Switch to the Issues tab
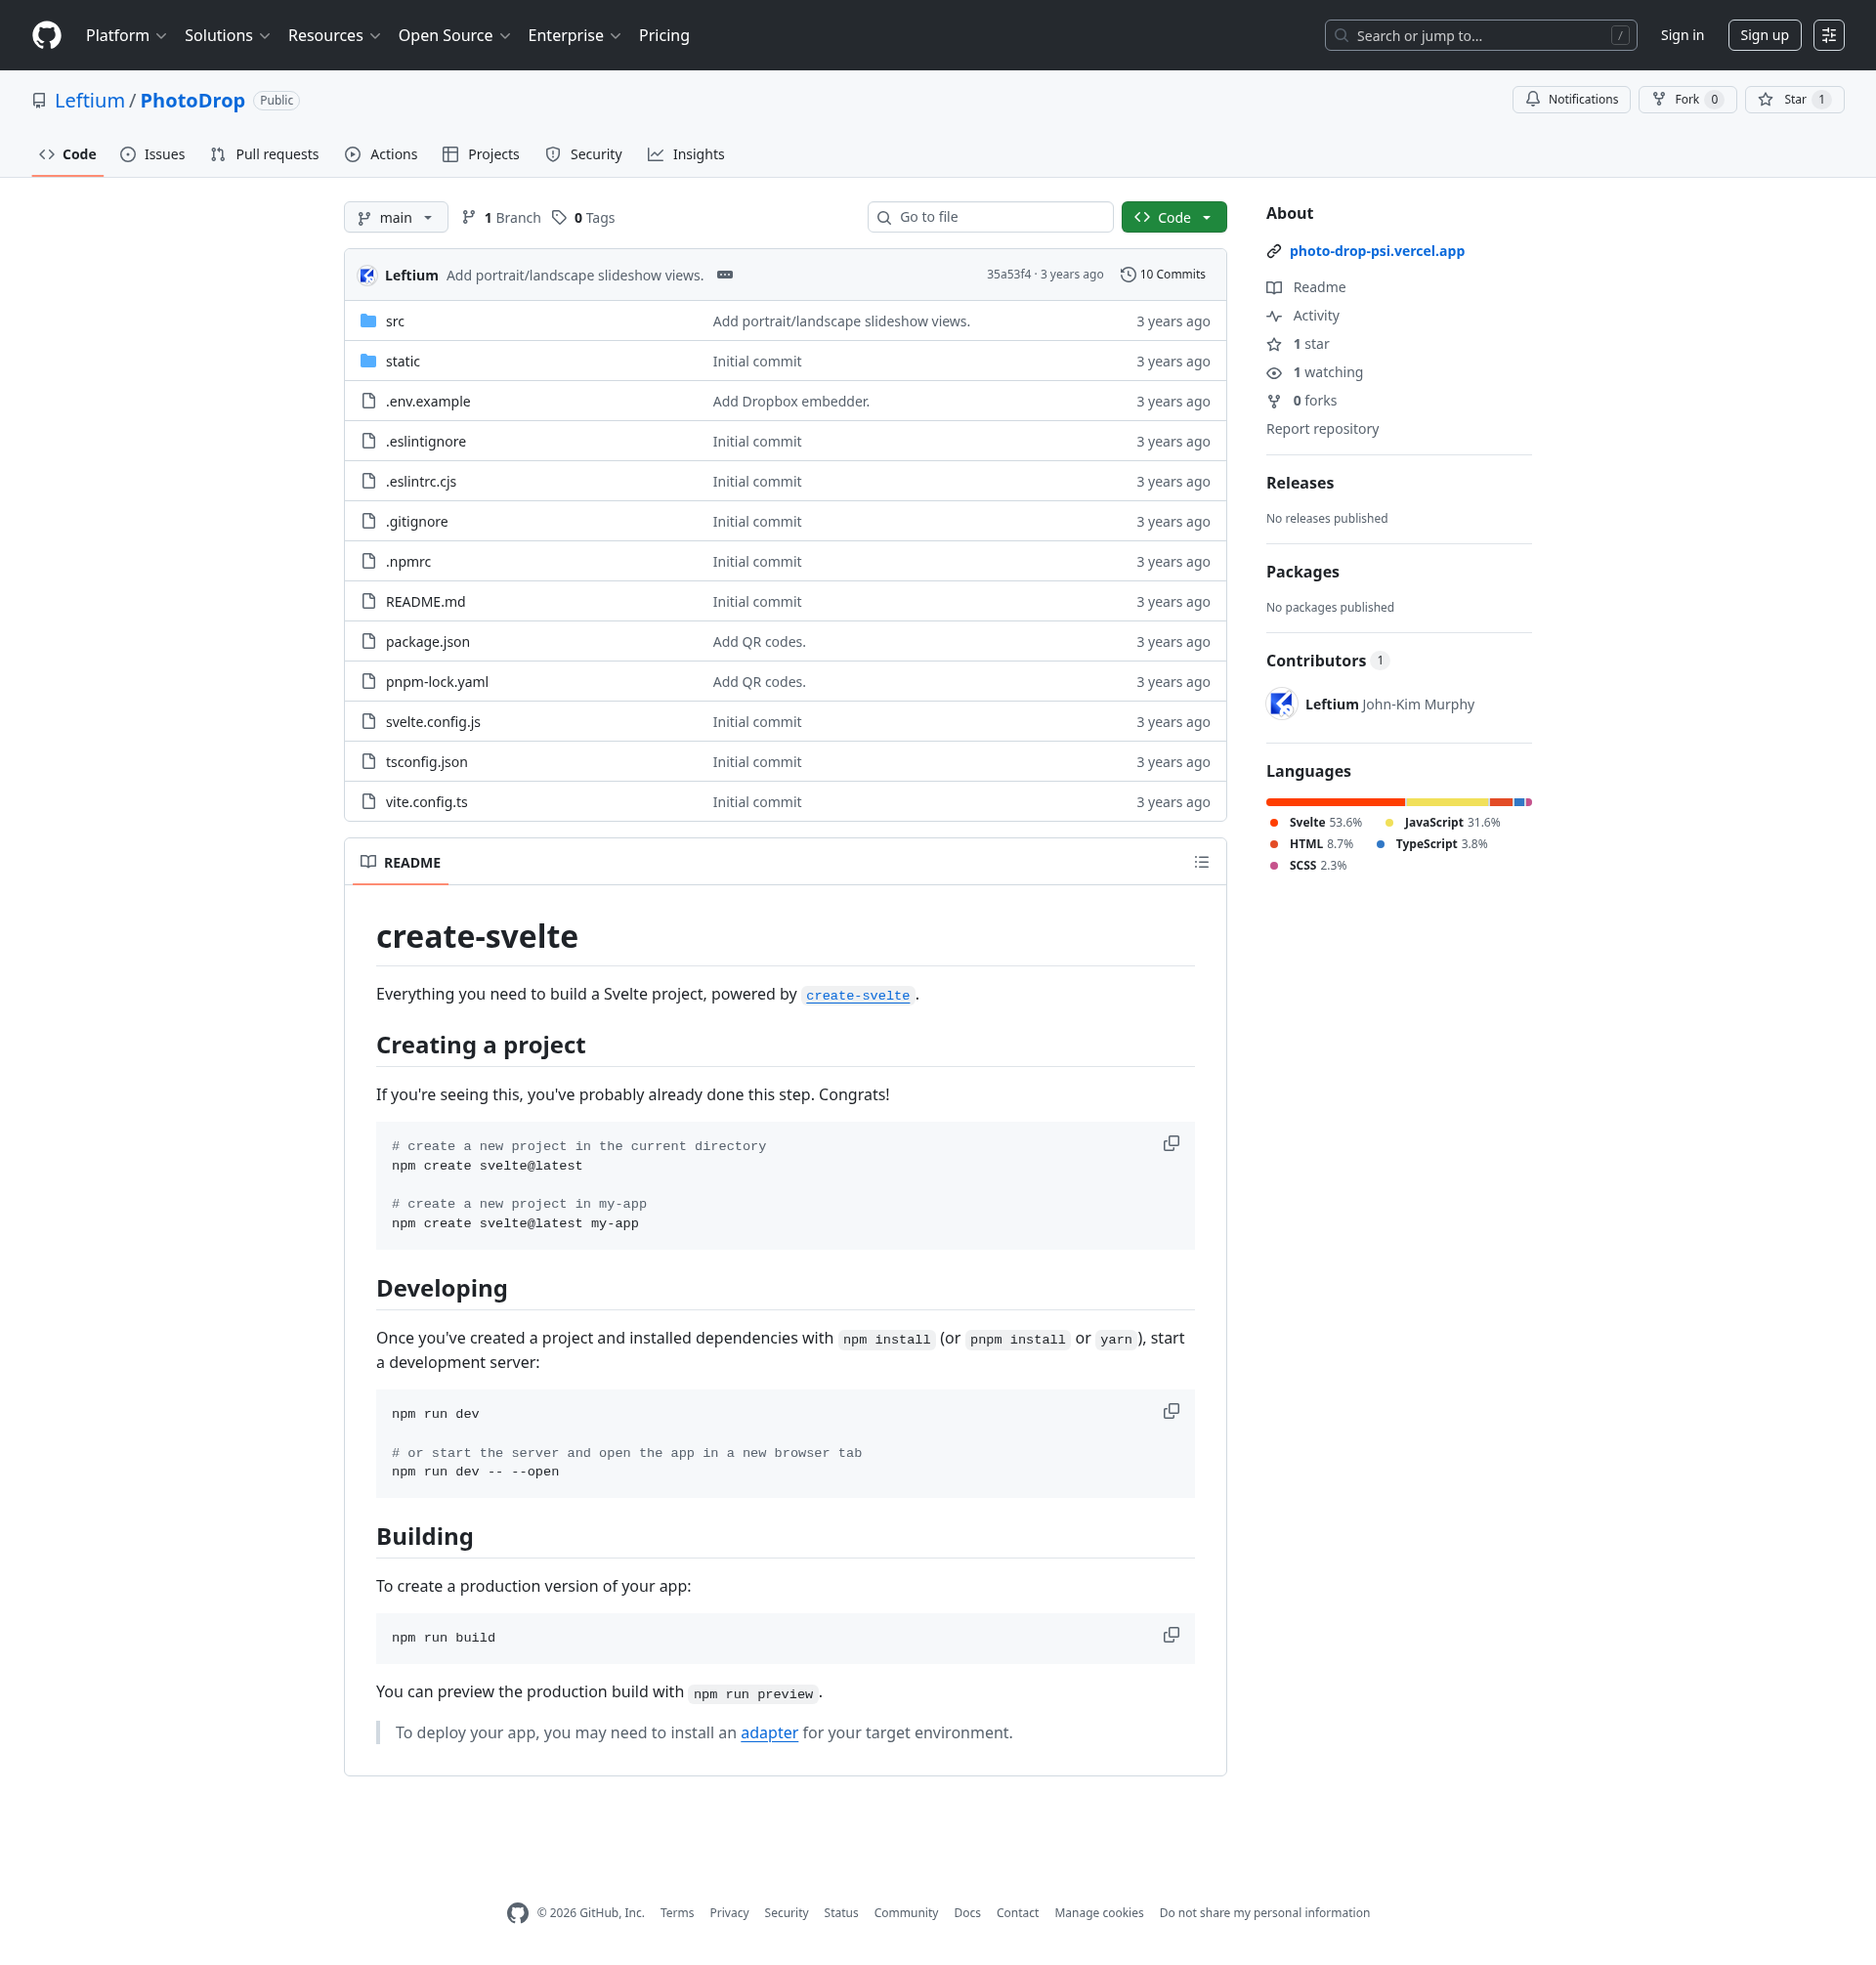 (x=153, y=154)
